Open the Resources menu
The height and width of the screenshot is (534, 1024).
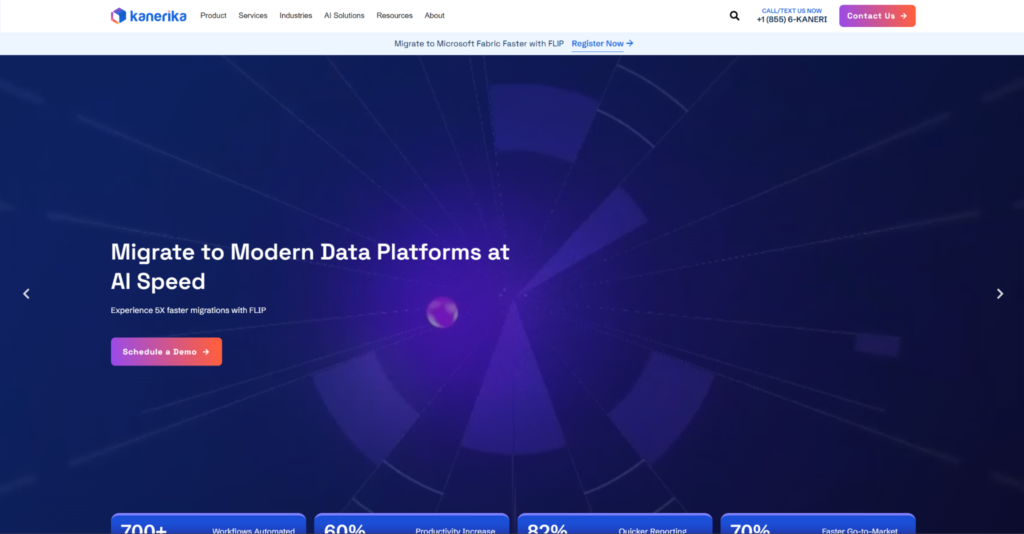point(394,16)
